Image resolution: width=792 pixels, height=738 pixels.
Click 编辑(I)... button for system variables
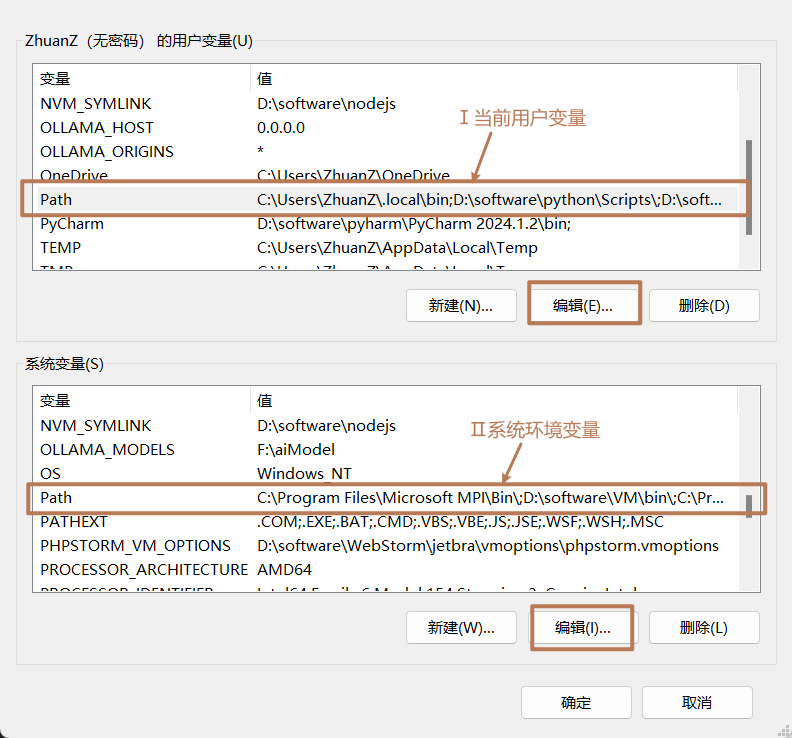(x=582, y=627)
